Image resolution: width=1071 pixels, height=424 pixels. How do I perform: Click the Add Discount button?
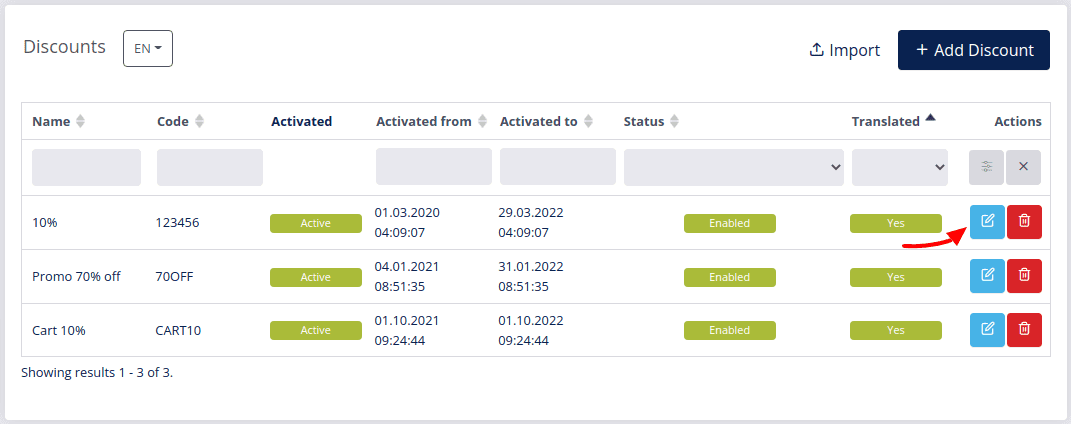pyautogui.click(x=973, y=50)
